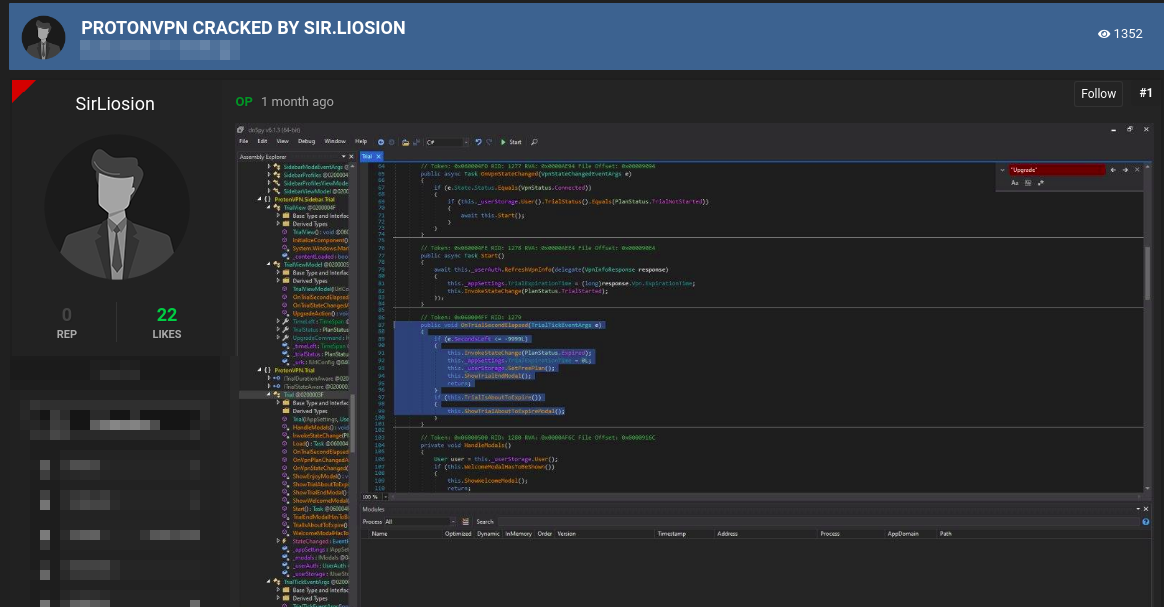Click the Save All toolbar icon
Screen dimensions: 1164x607
tap(416, 142)
